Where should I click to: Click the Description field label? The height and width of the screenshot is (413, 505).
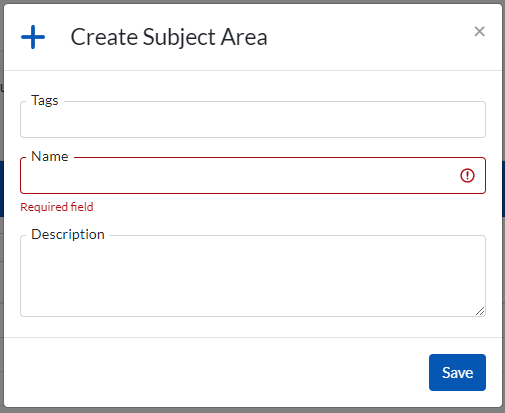coord(68,234)
